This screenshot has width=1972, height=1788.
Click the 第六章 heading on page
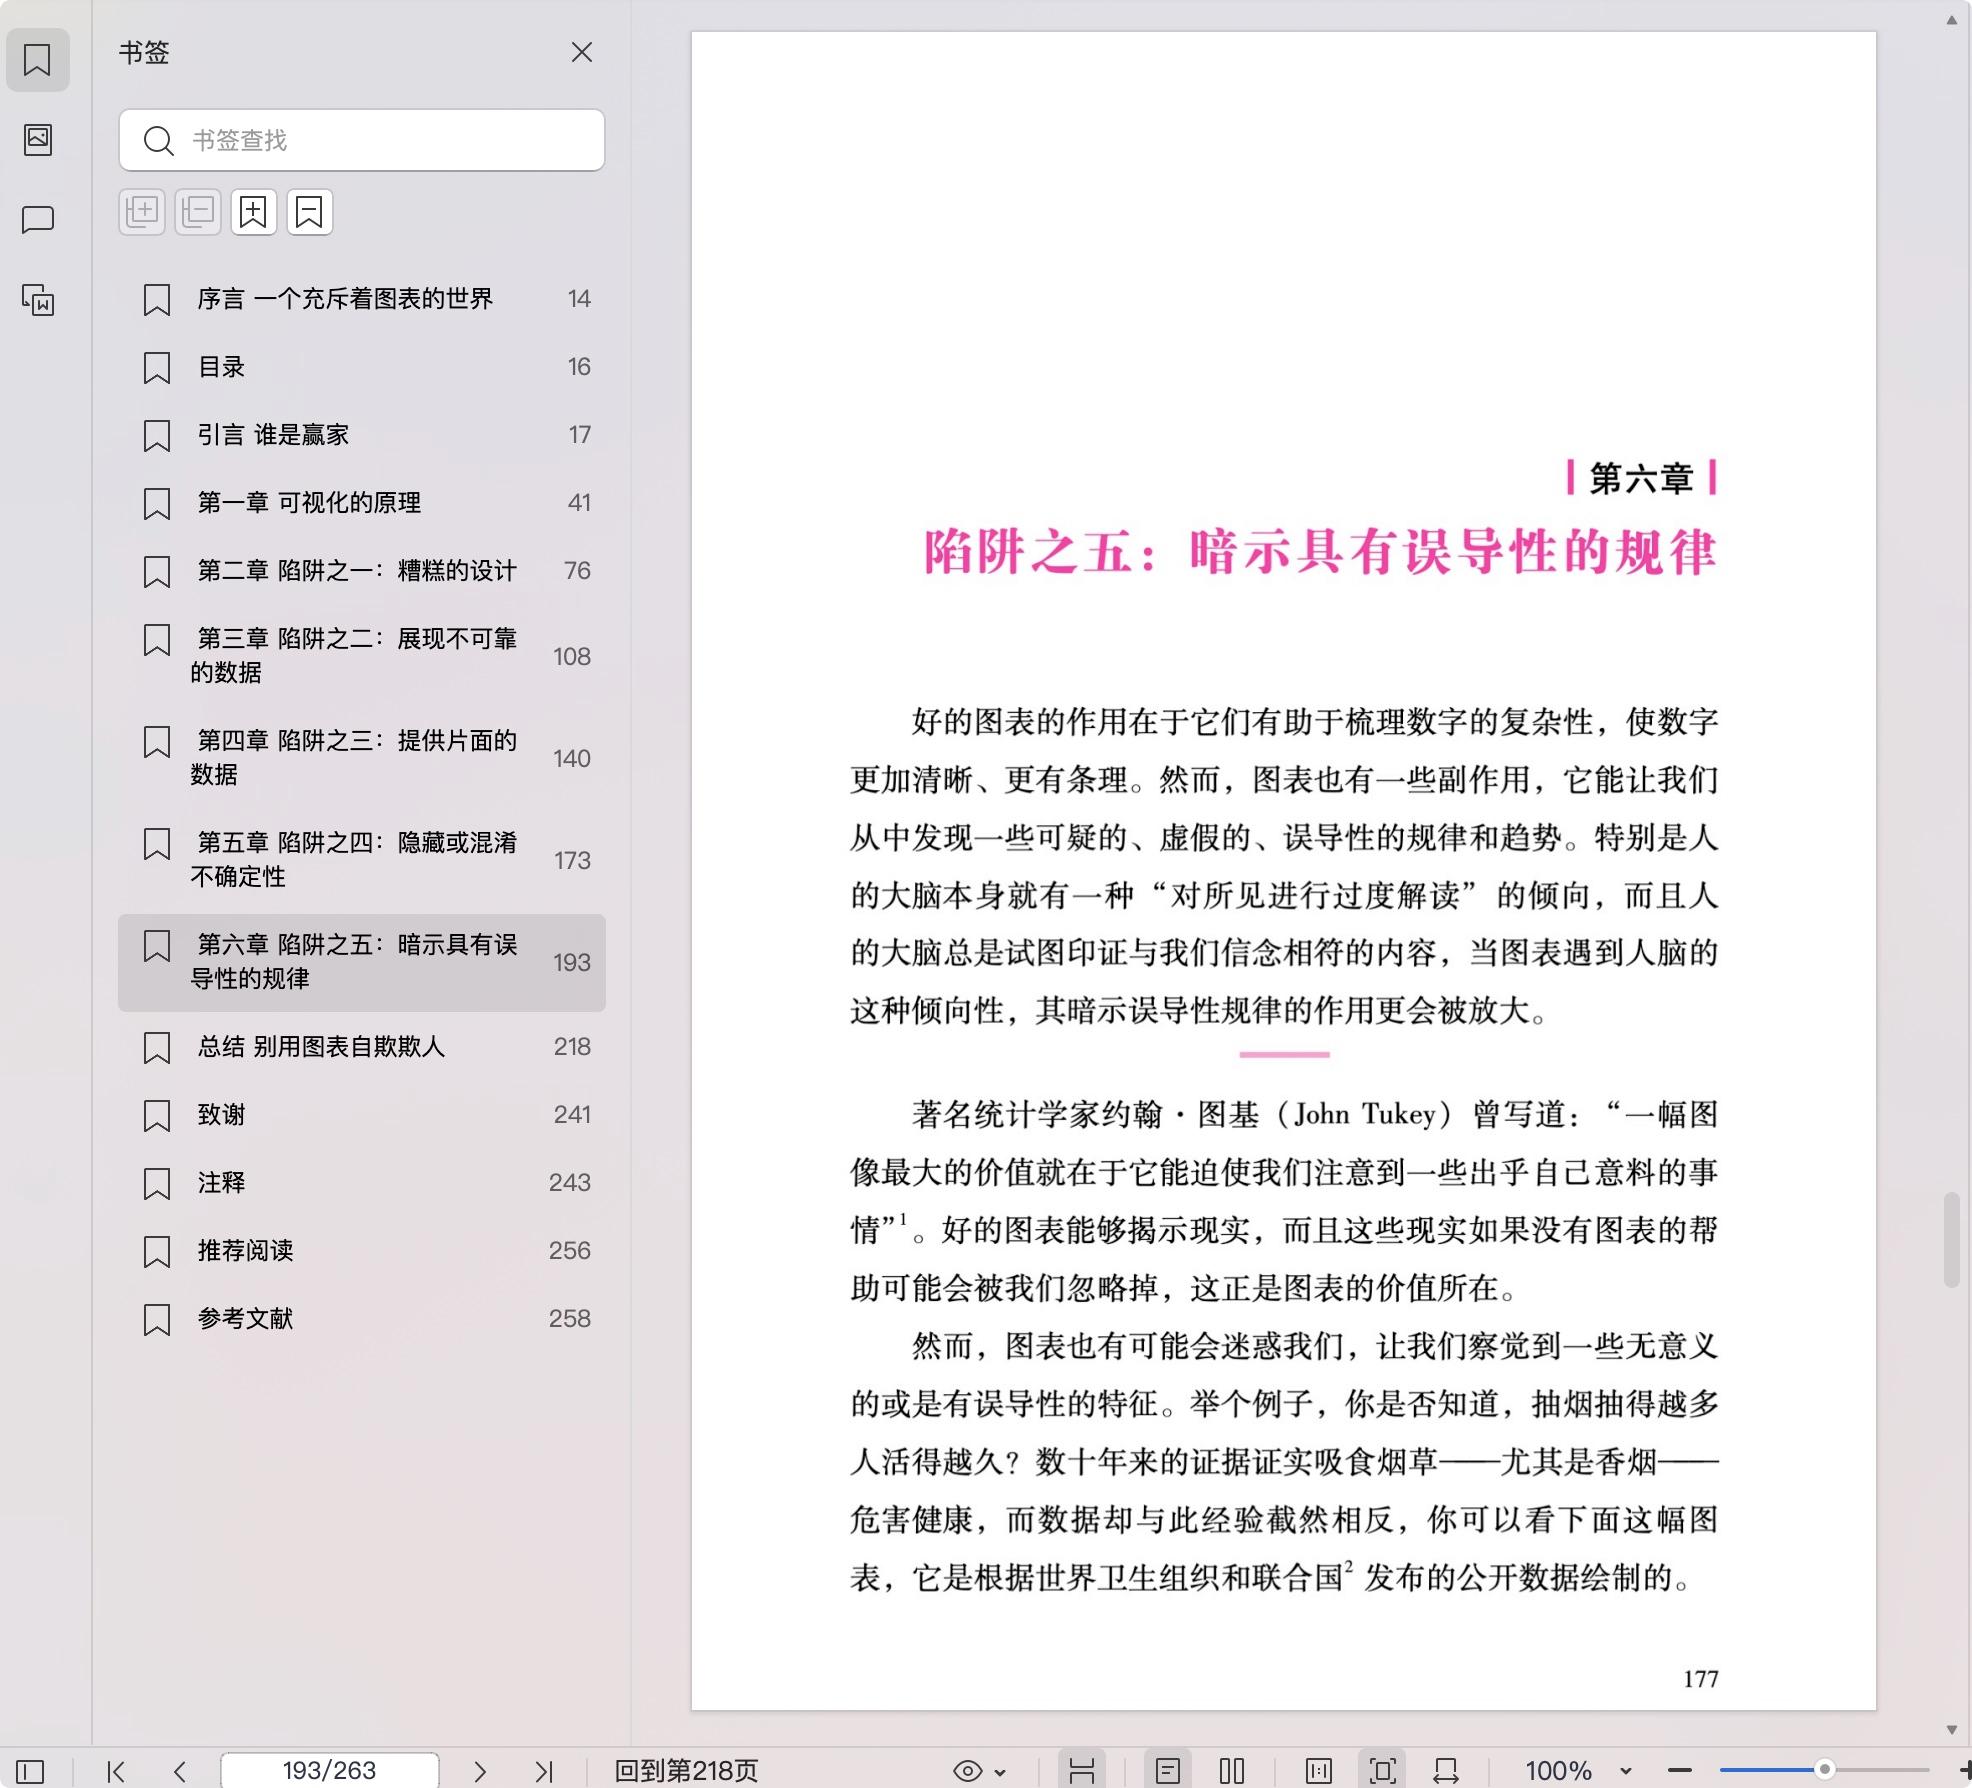1642,478
